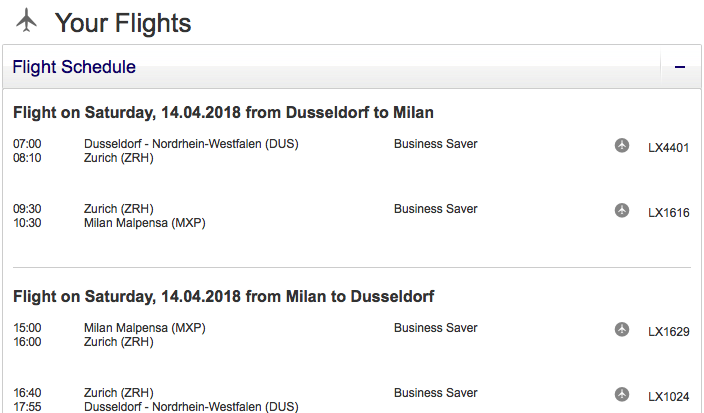Click Business Saver fare on the 16:40 flight
Image resolution: width=704 pixels, height=413 pixels.
click(435, 393)
